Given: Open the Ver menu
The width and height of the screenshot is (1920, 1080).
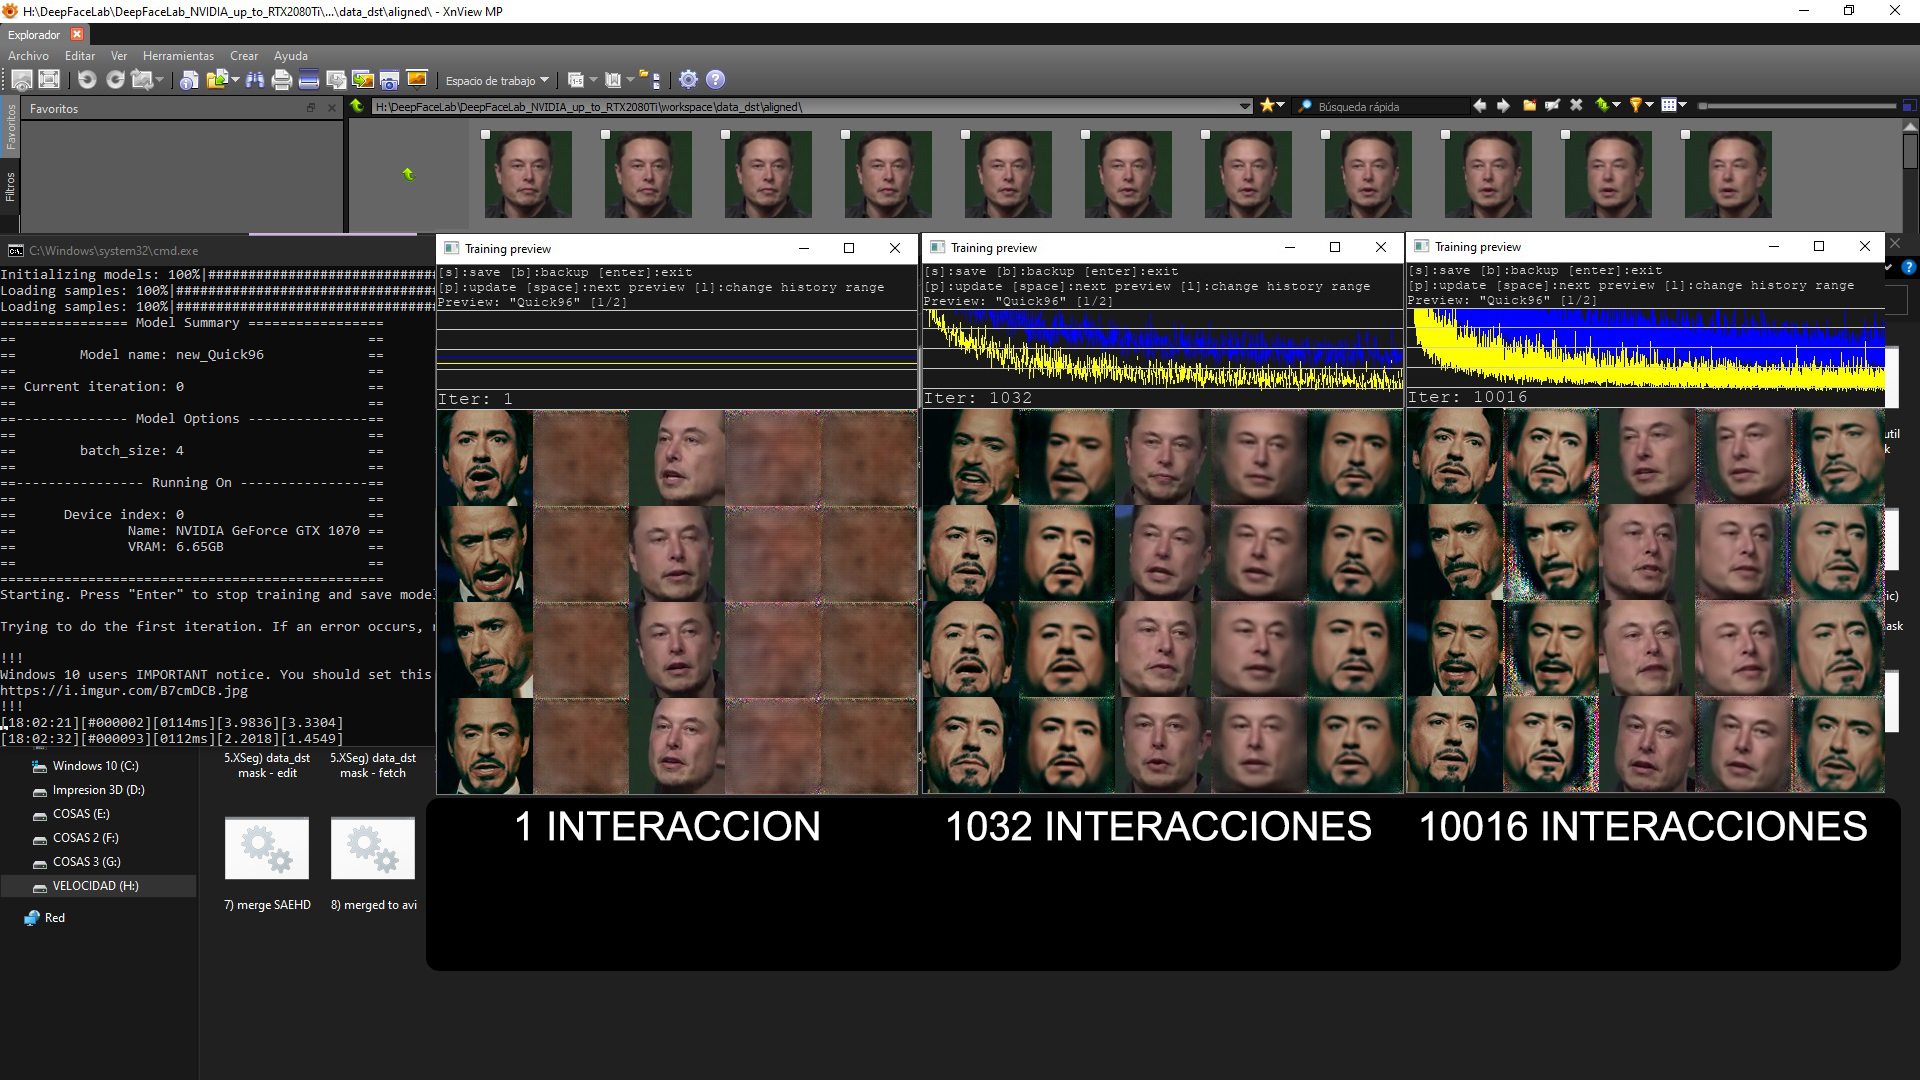Looking at the screenshot, I should tap(119, 56).
